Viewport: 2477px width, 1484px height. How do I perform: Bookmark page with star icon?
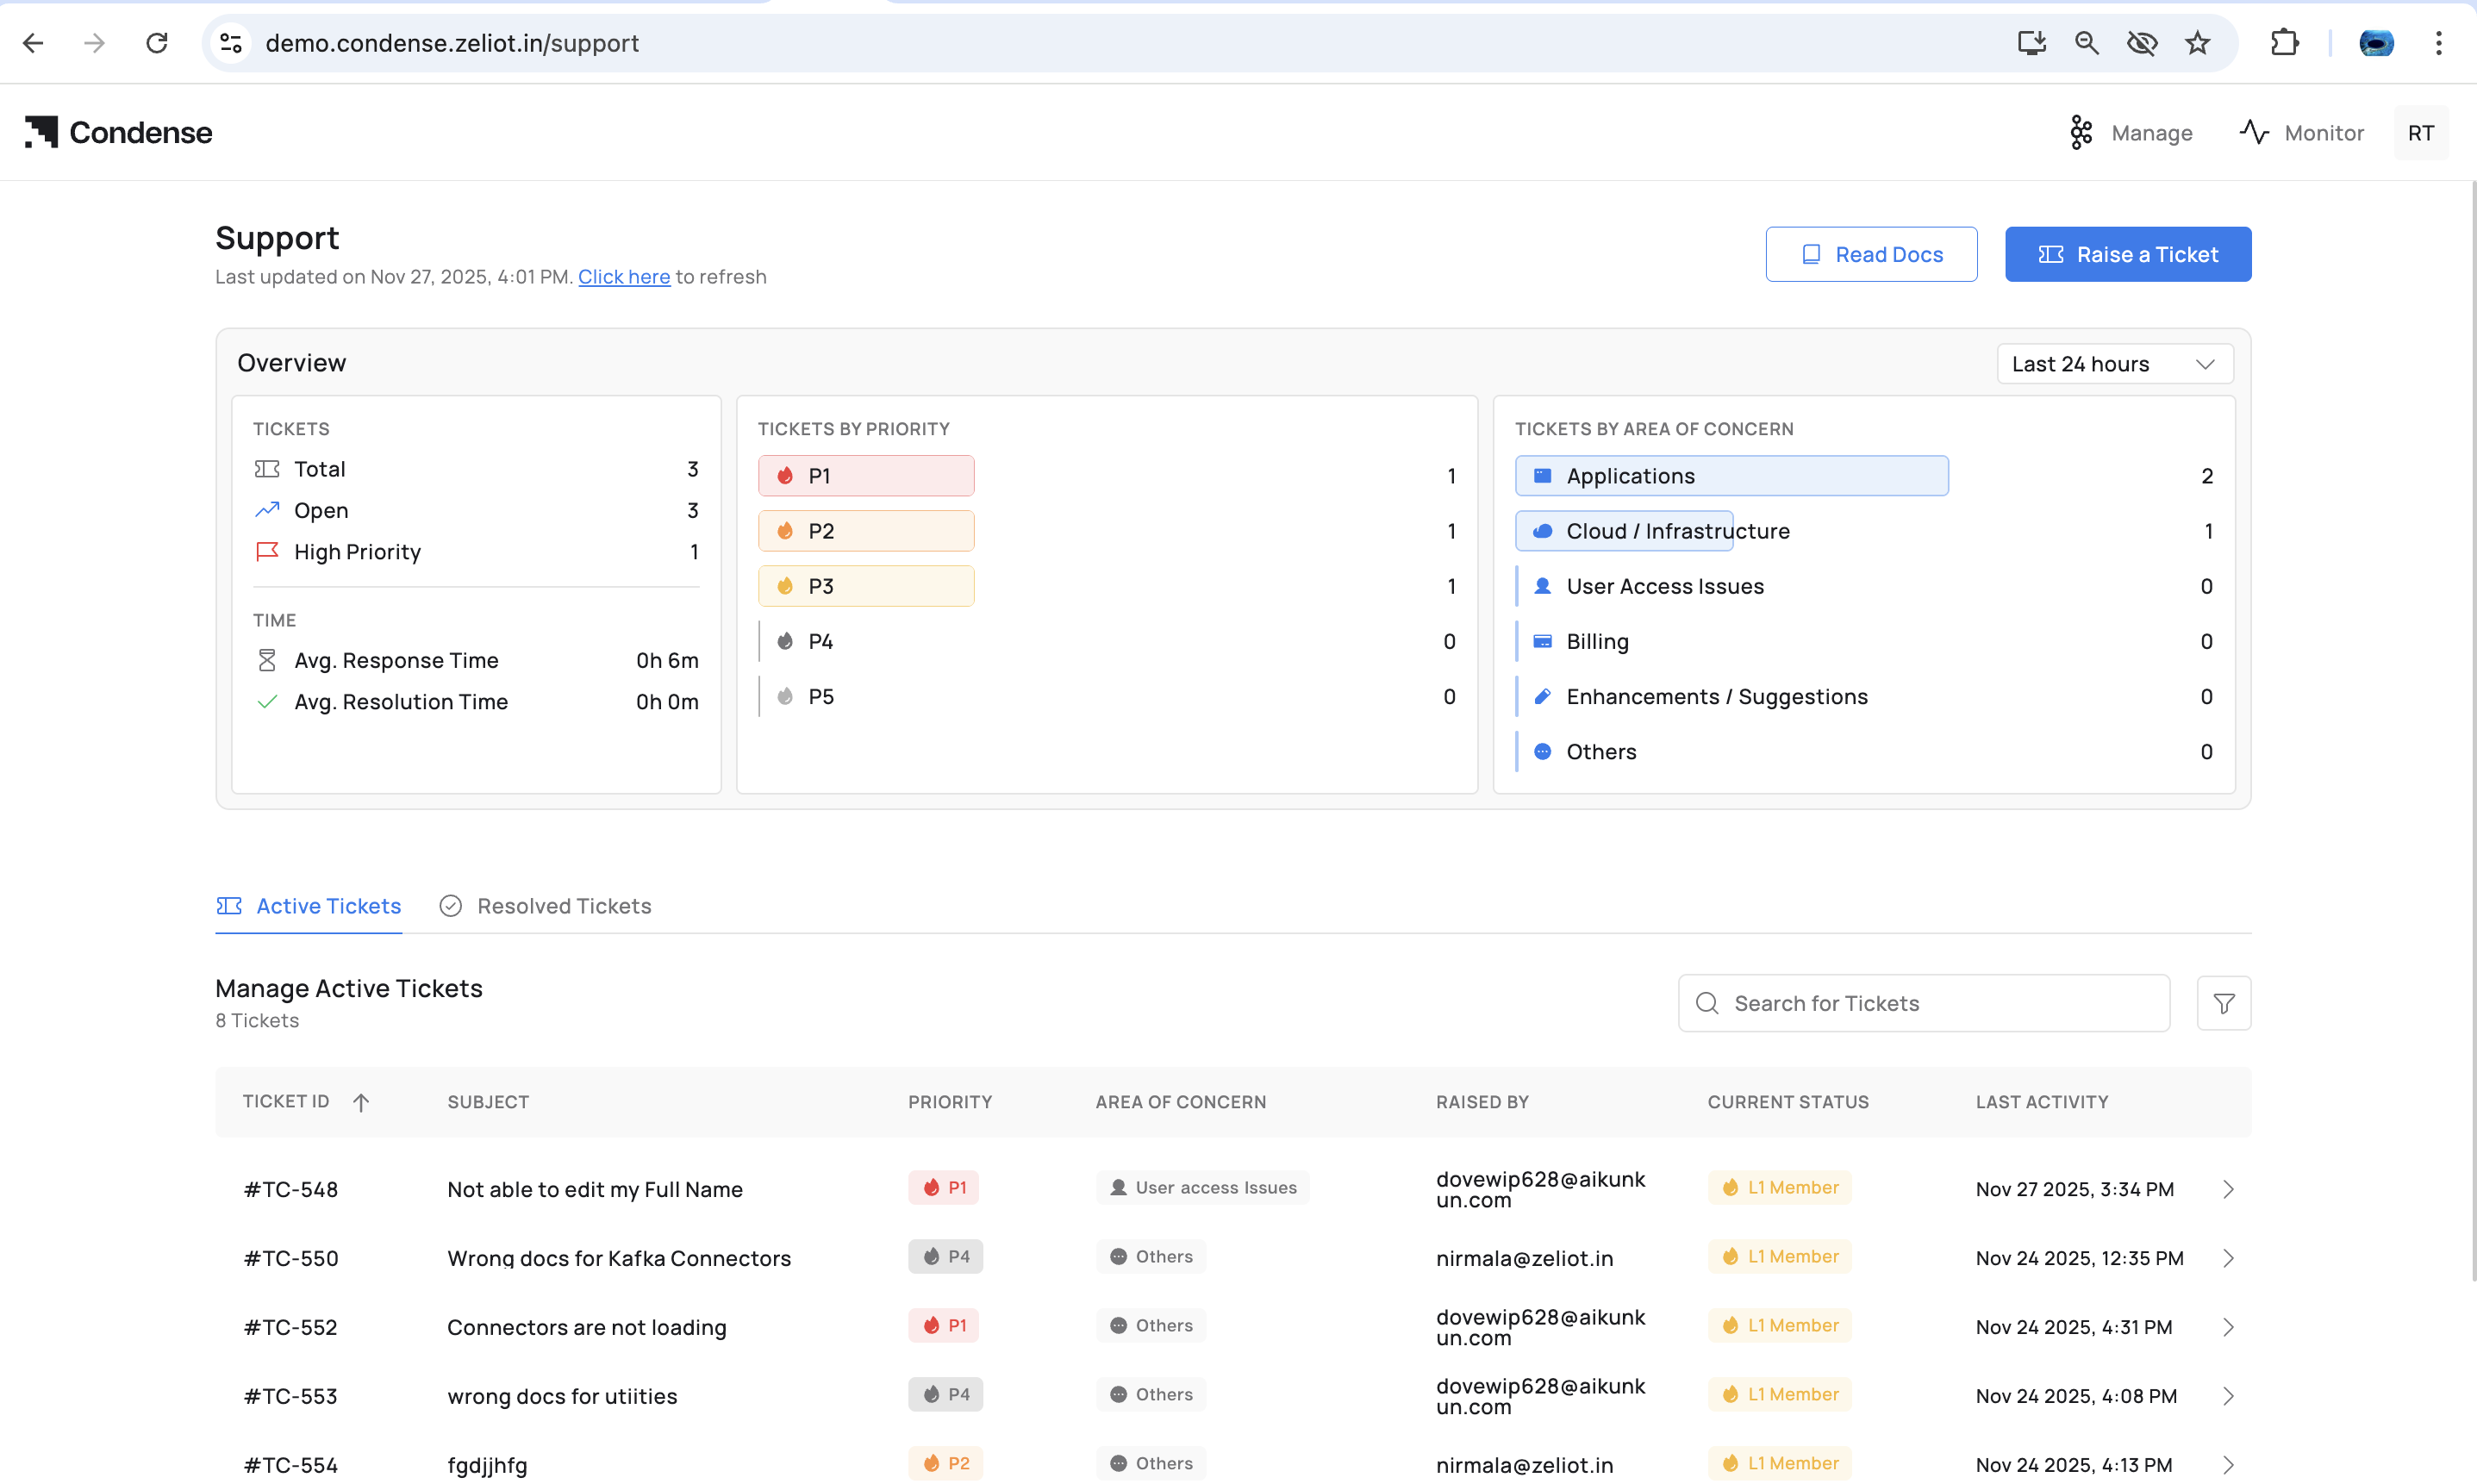tap(2197, 43)
